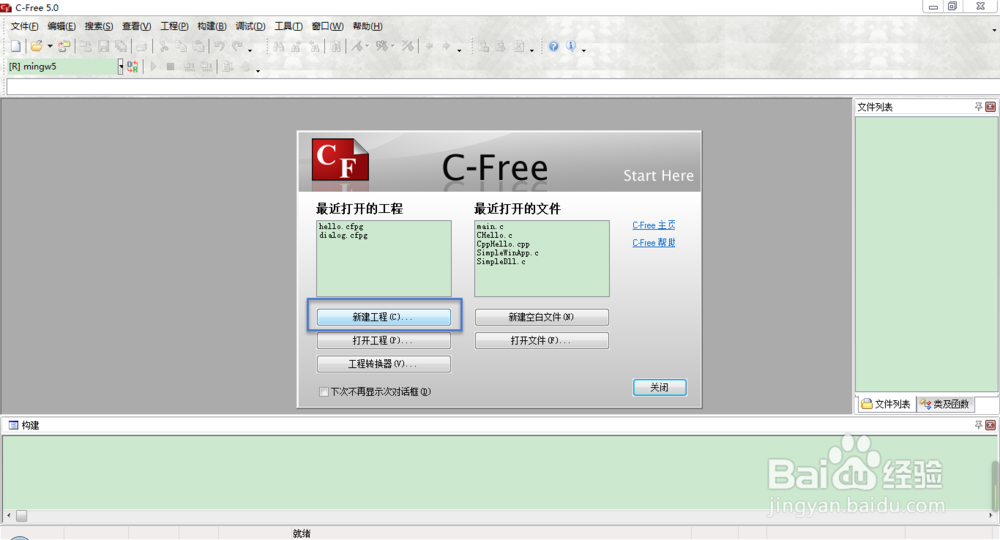Click the blue question mark help icon
Screen dimensions: 1000x540
click(554, 46)
